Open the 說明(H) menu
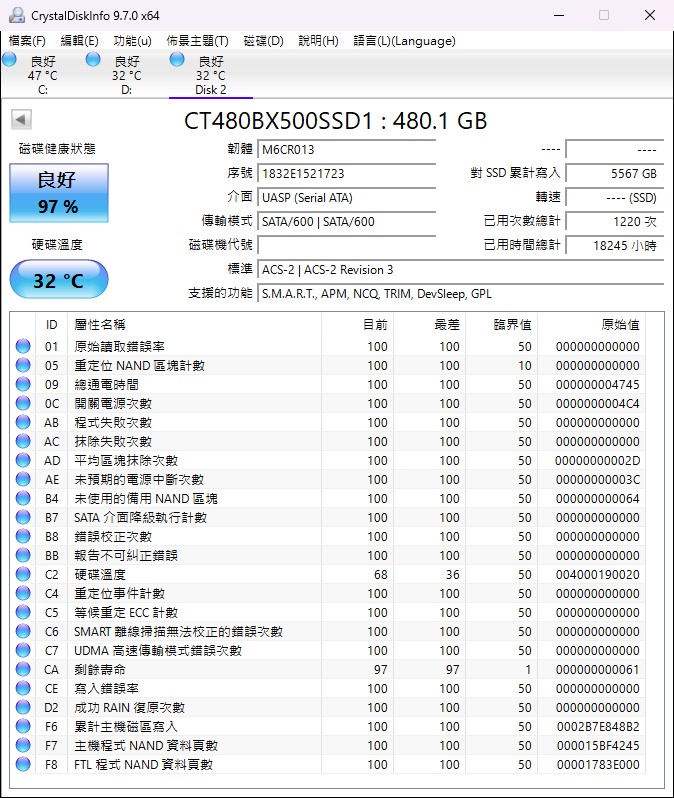 [318, 41]
